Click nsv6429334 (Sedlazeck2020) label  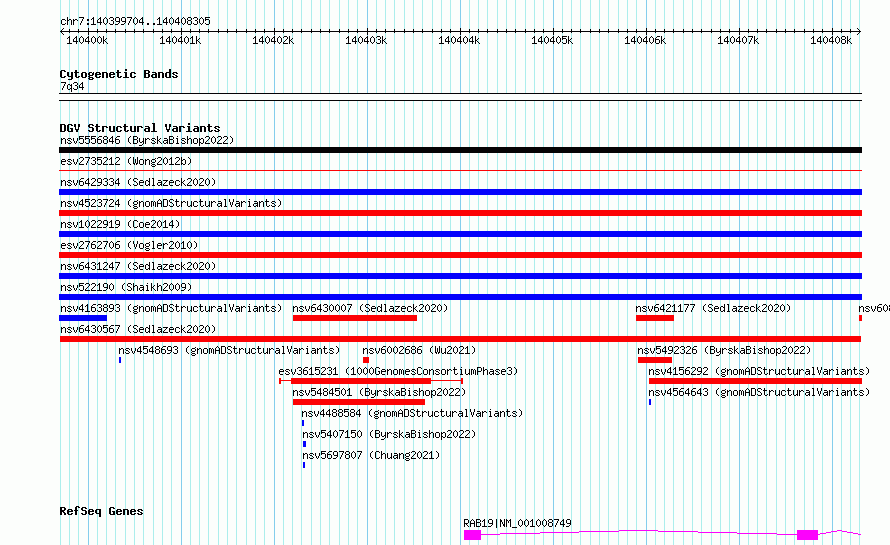pos(138,182)
